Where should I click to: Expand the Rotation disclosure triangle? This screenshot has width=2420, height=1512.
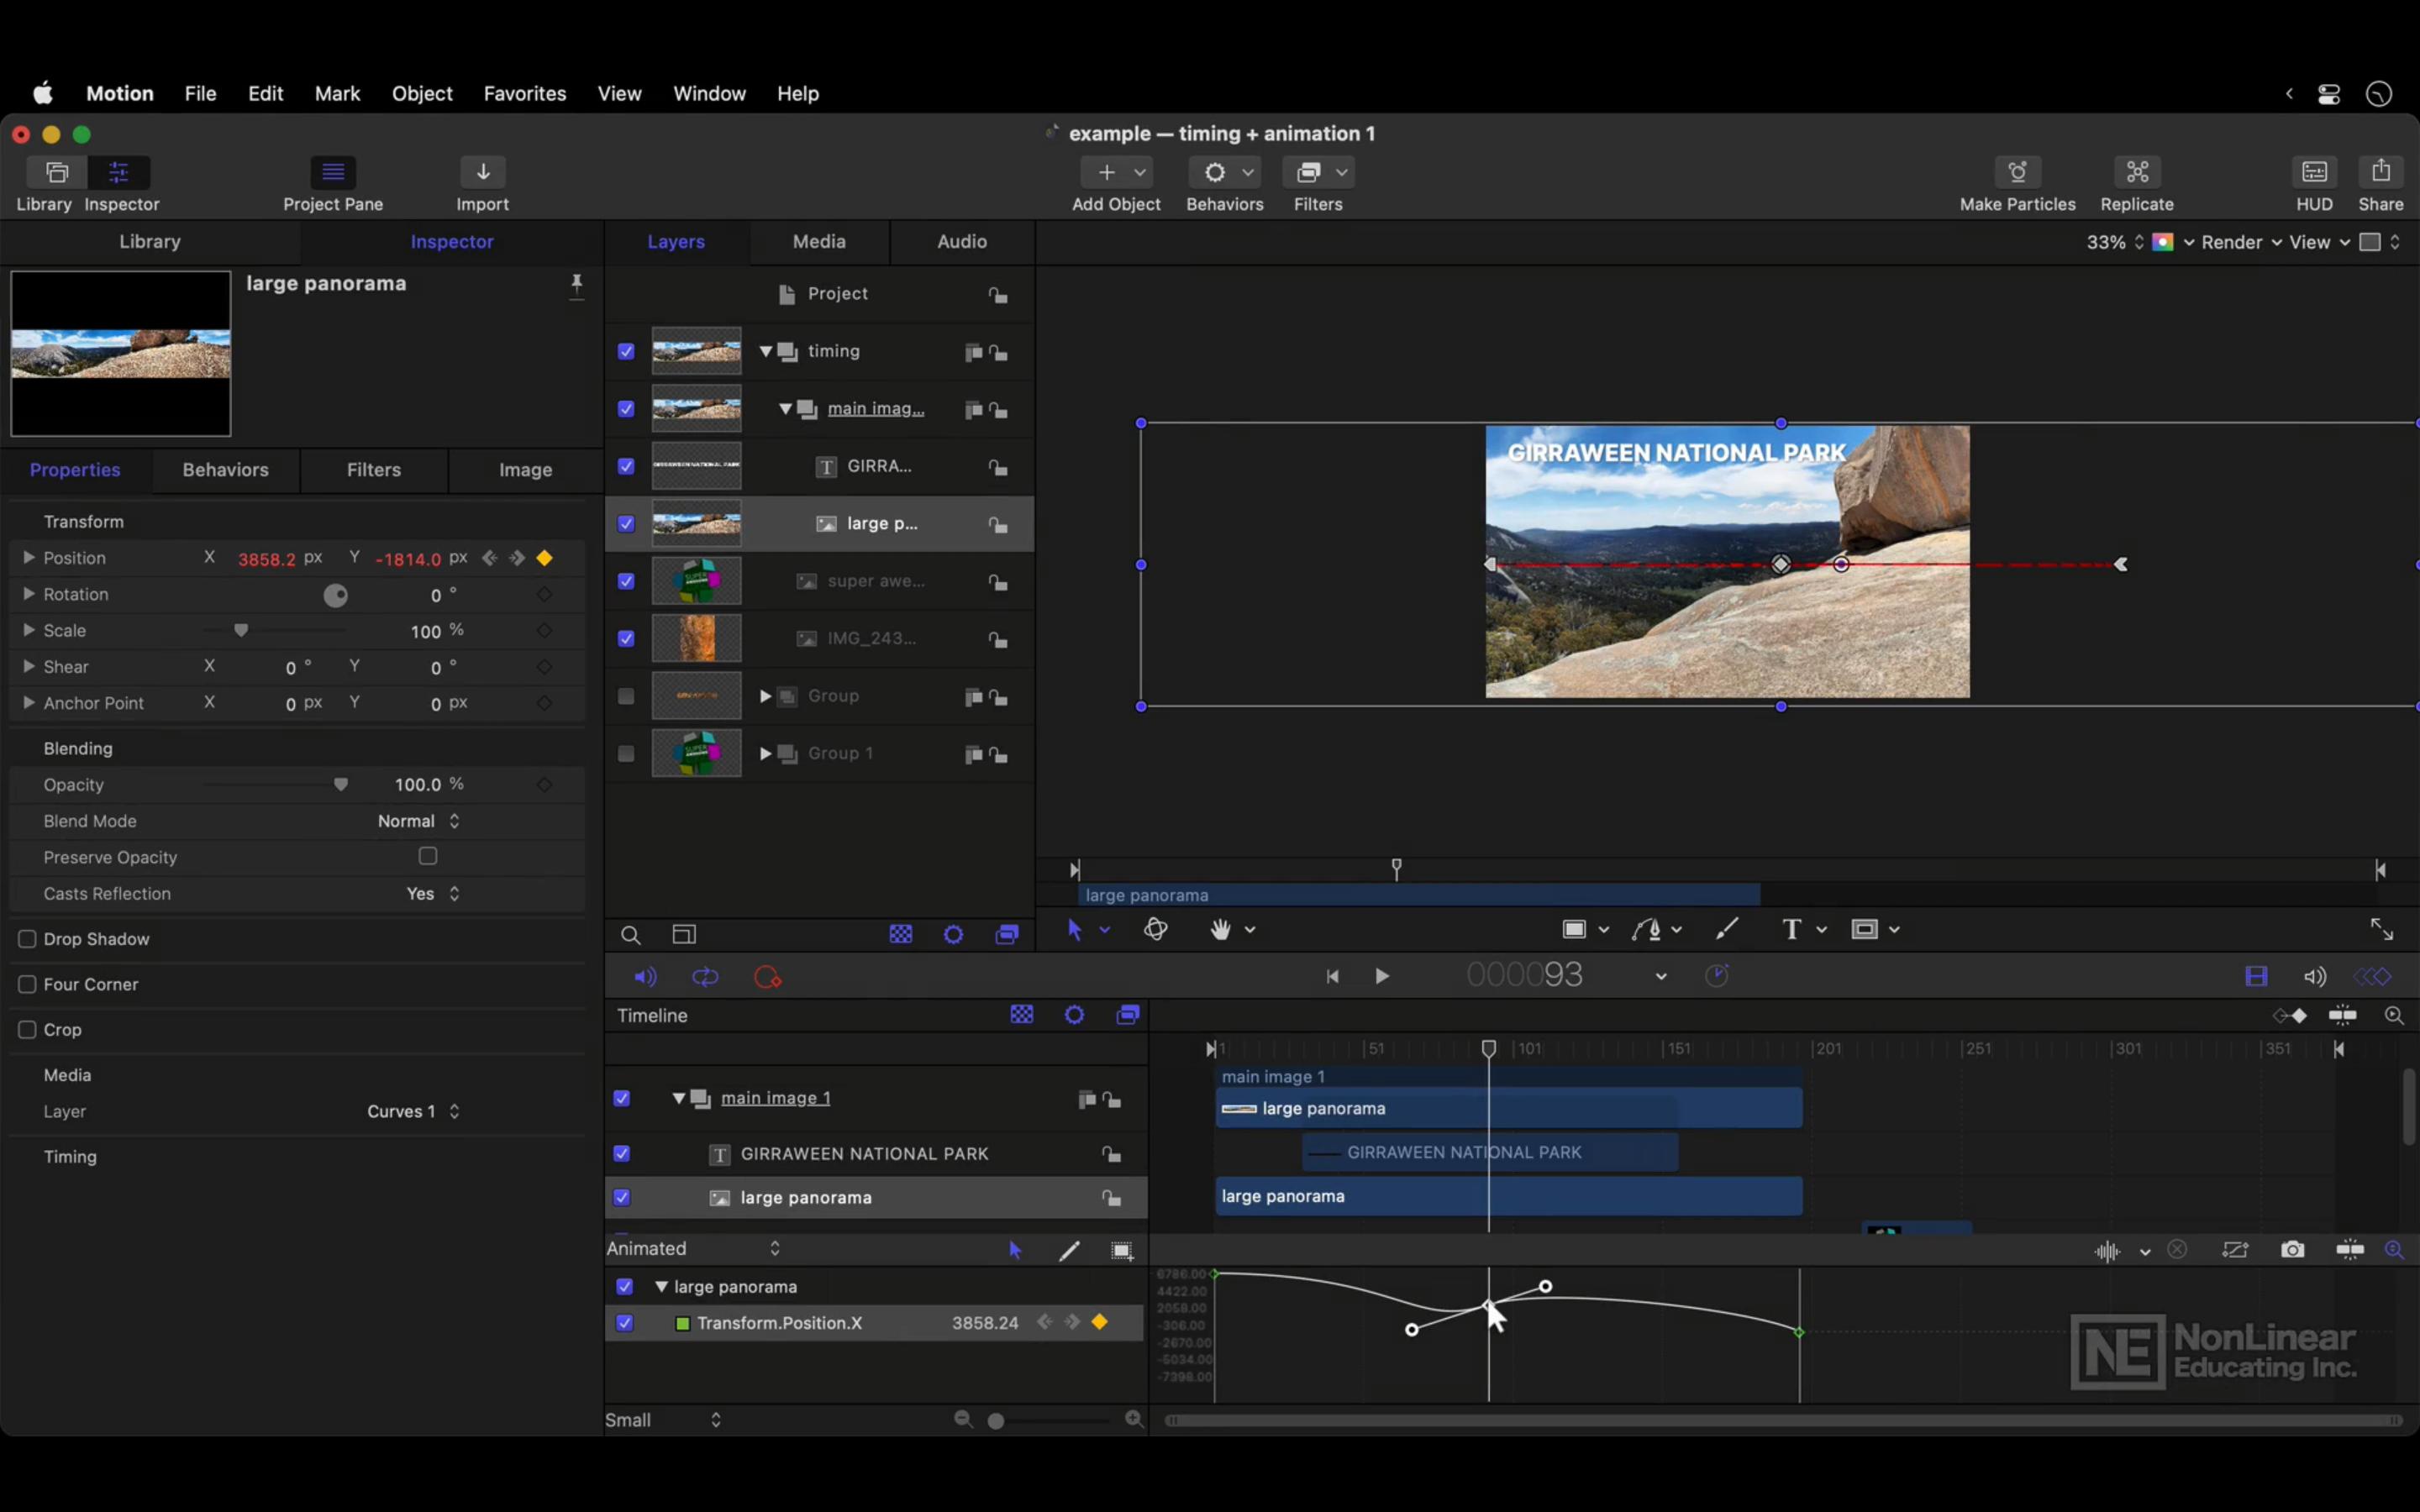coord(28,594)
